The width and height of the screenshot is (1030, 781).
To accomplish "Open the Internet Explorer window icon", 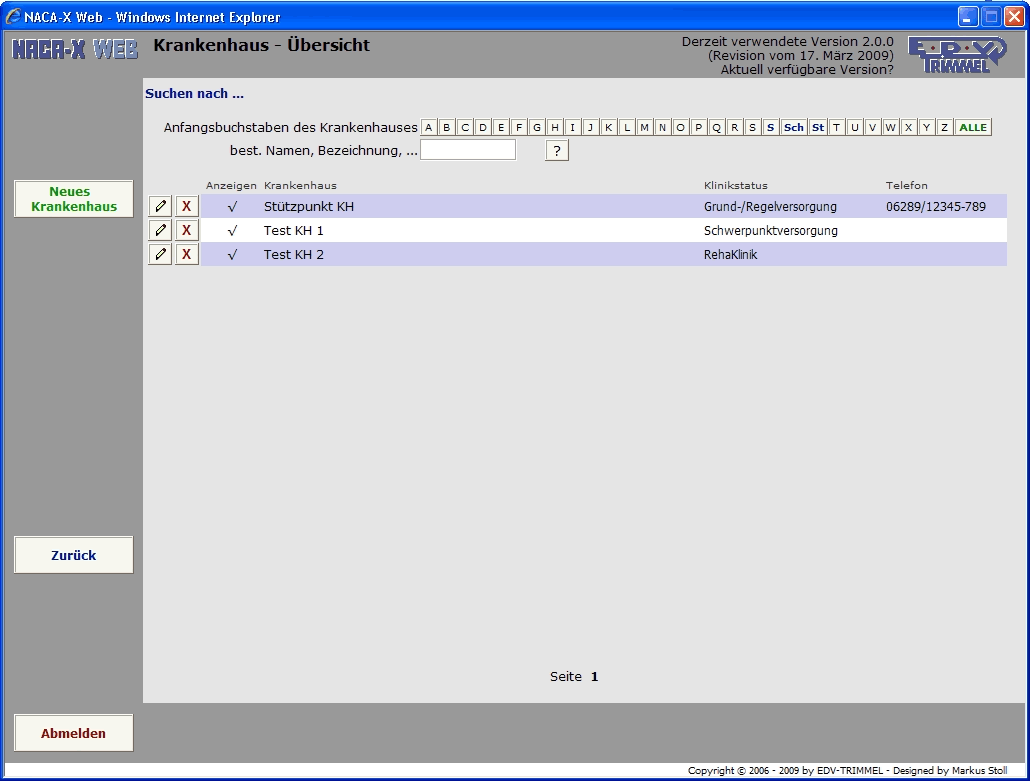I will (12, 16).
